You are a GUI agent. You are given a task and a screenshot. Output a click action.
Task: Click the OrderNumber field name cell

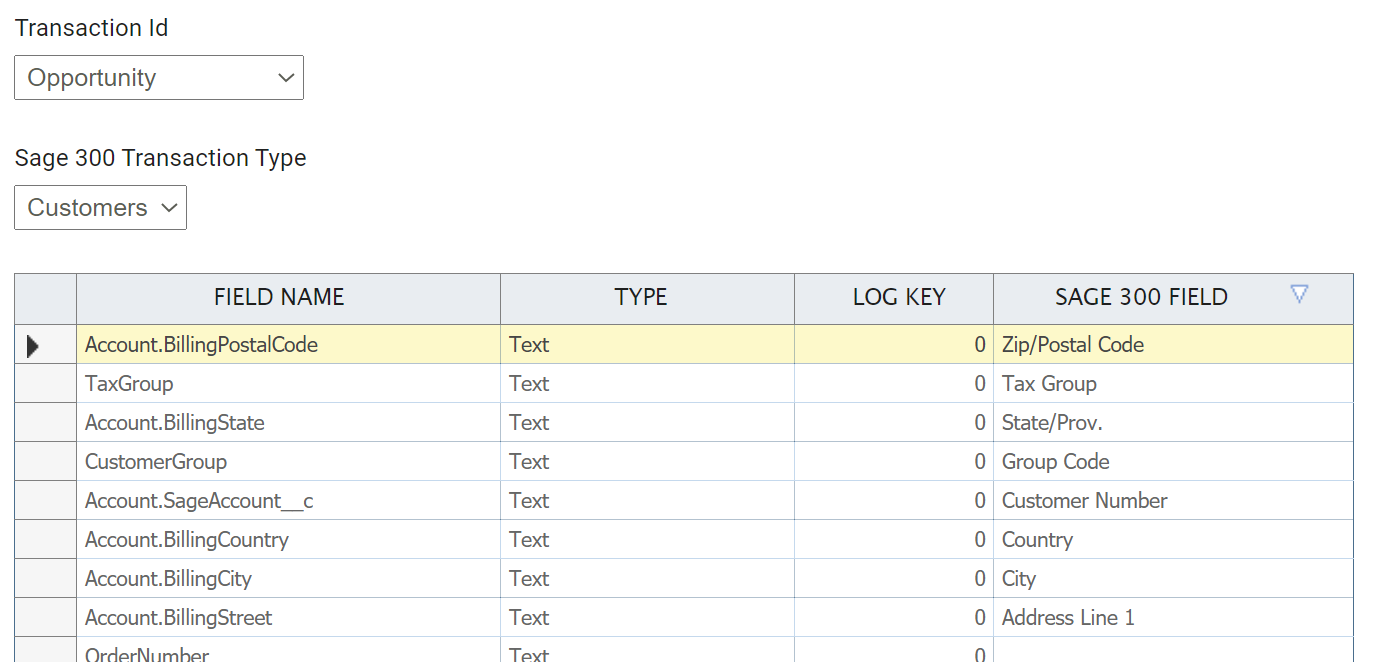click(147, 652)
